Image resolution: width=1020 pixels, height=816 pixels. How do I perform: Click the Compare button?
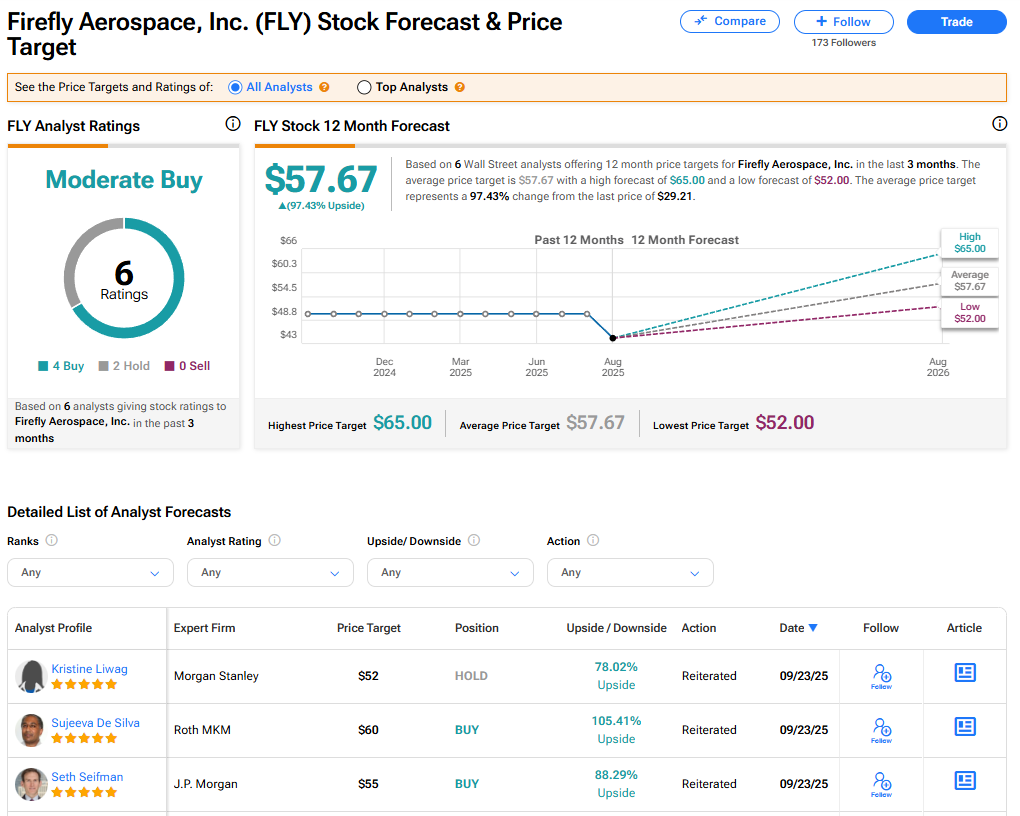tap(731, 21)
